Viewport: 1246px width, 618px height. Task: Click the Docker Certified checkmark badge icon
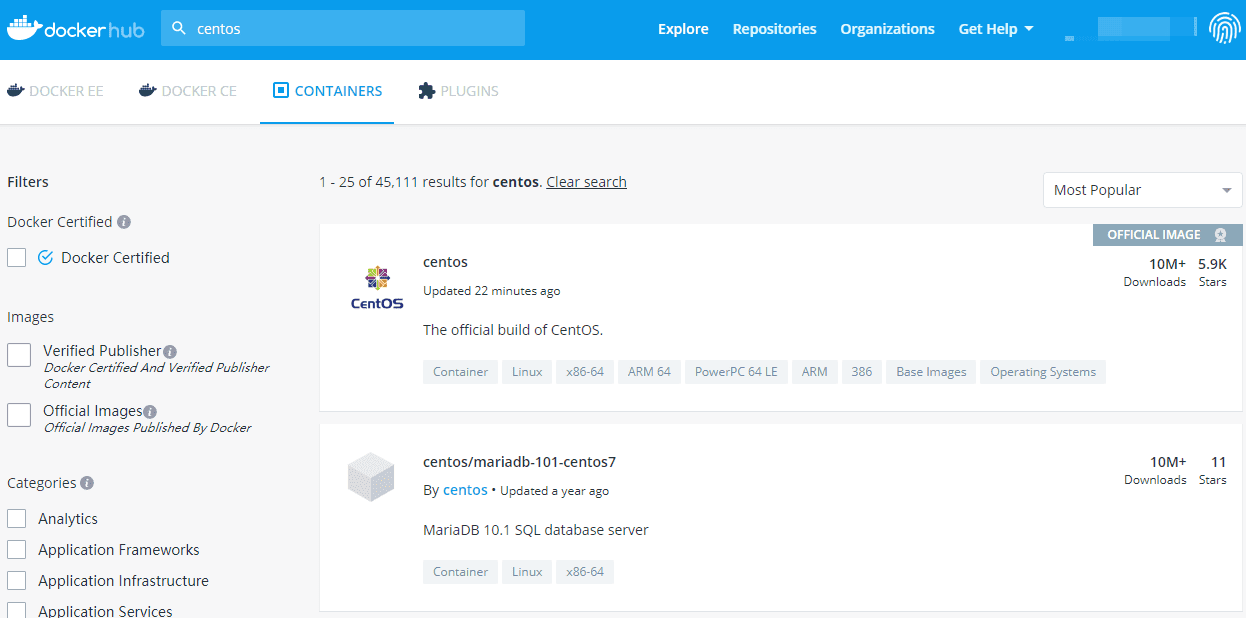coord(45,257)
